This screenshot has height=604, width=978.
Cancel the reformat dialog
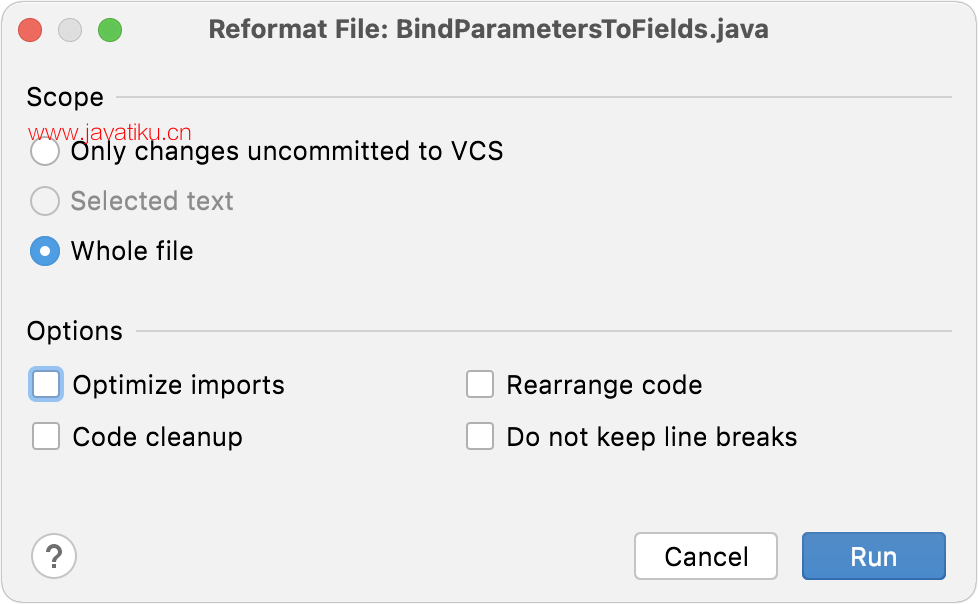pyautogui.click(x=706, y=556)
